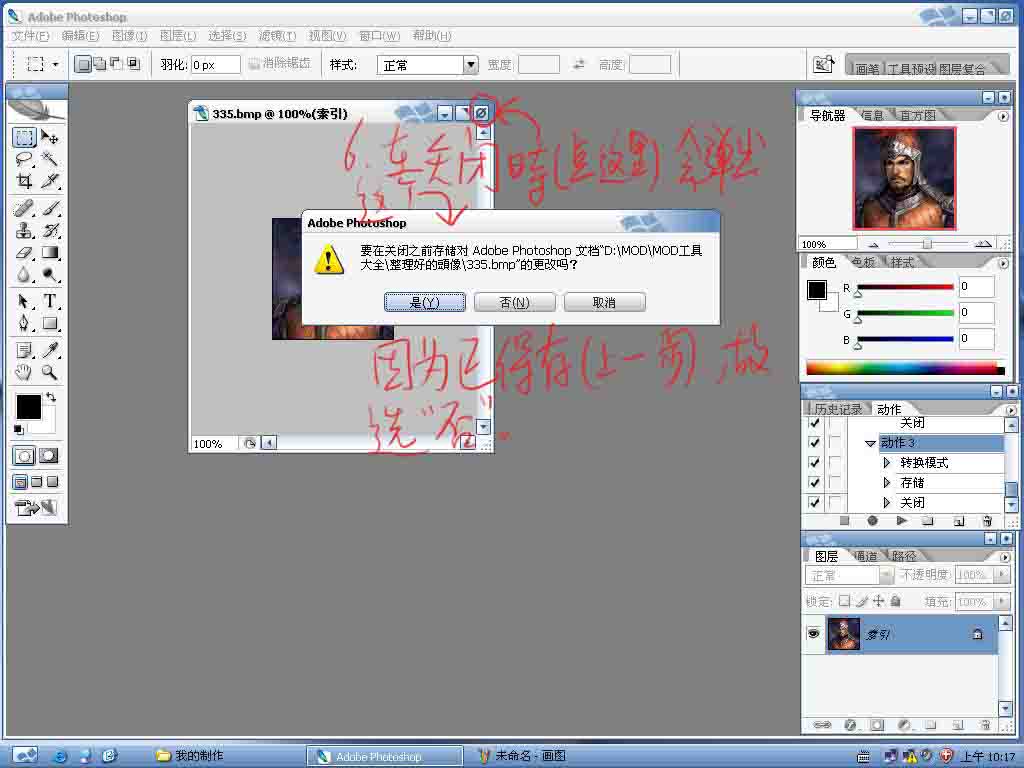Select the Magic Wand tool
Viewport: 1024px width, 768px height.
(49, 160)
